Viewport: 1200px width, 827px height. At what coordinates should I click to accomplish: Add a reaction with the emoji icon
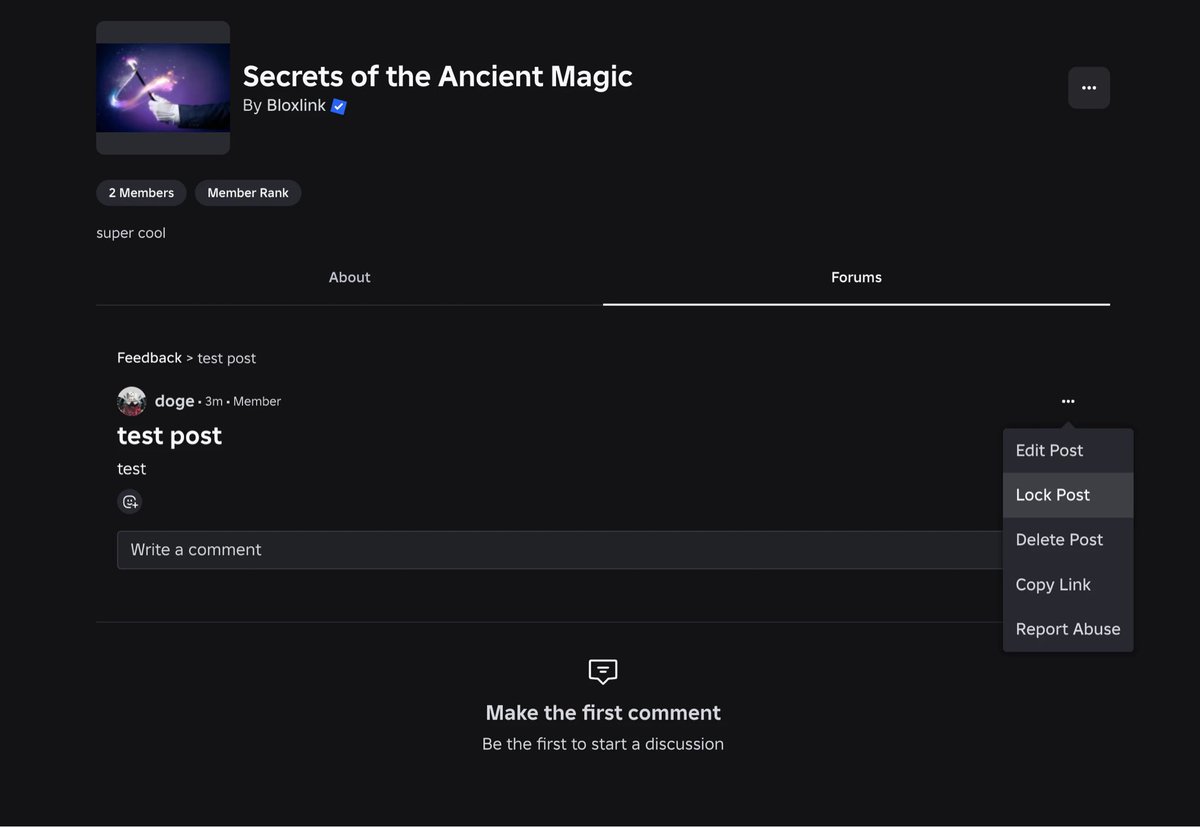[x=130, y=502]
